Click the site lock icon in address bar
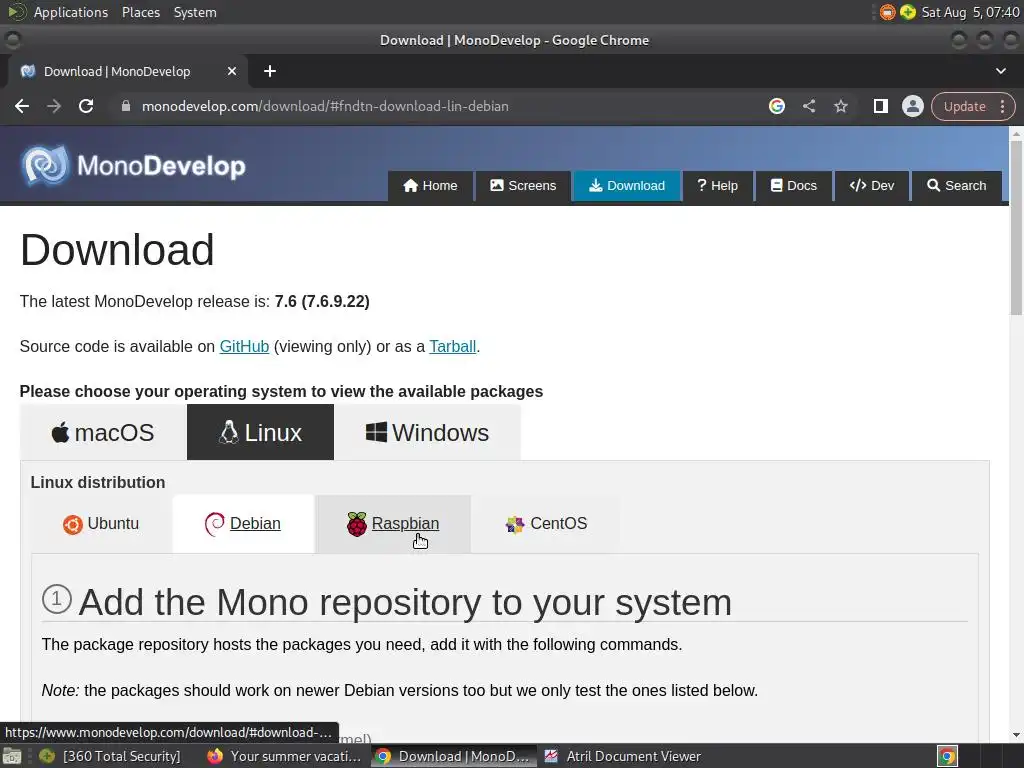 125,106
